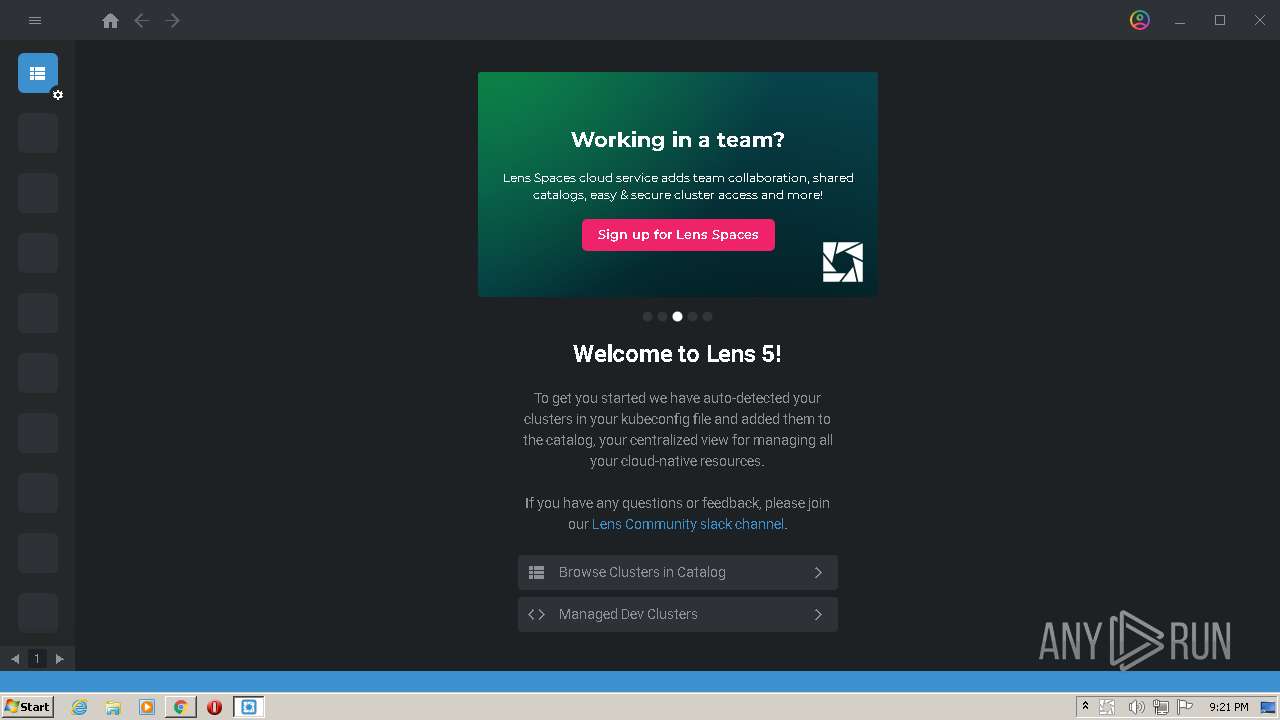Click the chevron on Browse Clusters in Catalog
This screenshot has width=1280, height=720.
pyautogui.click(x=818, y=572)
